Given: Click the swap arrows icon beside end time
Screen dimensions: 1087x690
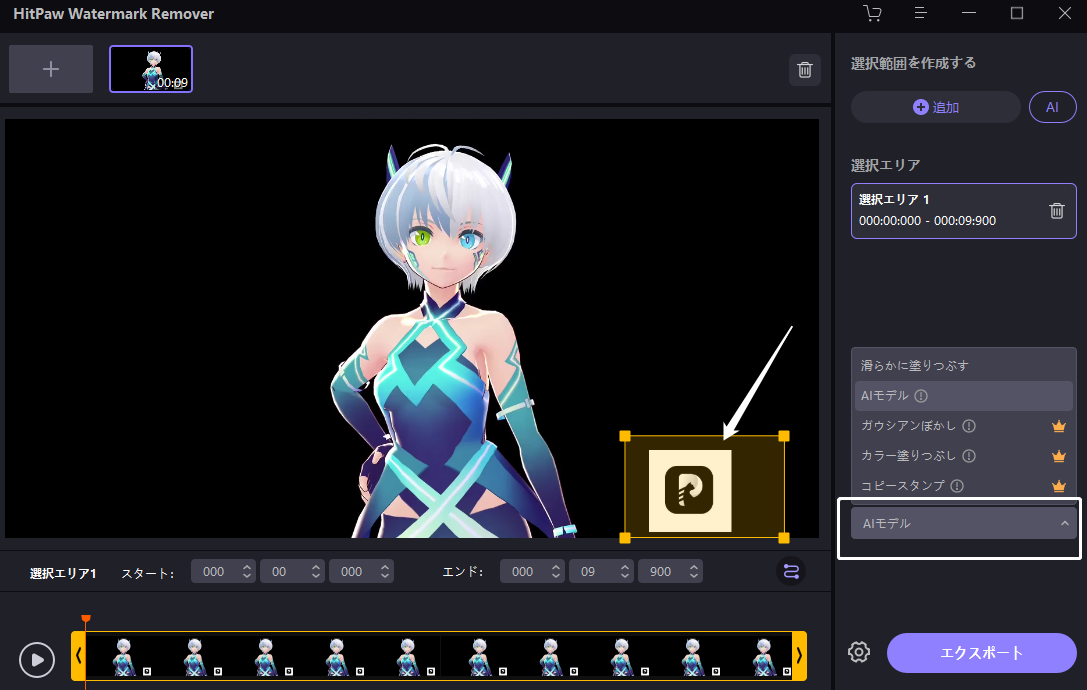Looking at the screenshot, I should click(791, 571).
